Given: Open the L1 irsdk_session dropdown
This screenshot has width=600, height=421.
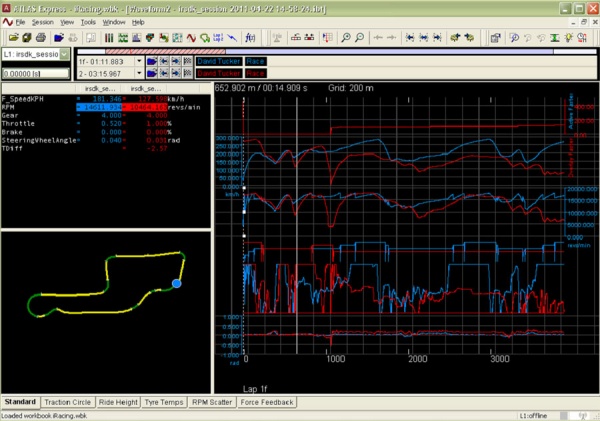Looking at the screenshot, I should [65, 54].
